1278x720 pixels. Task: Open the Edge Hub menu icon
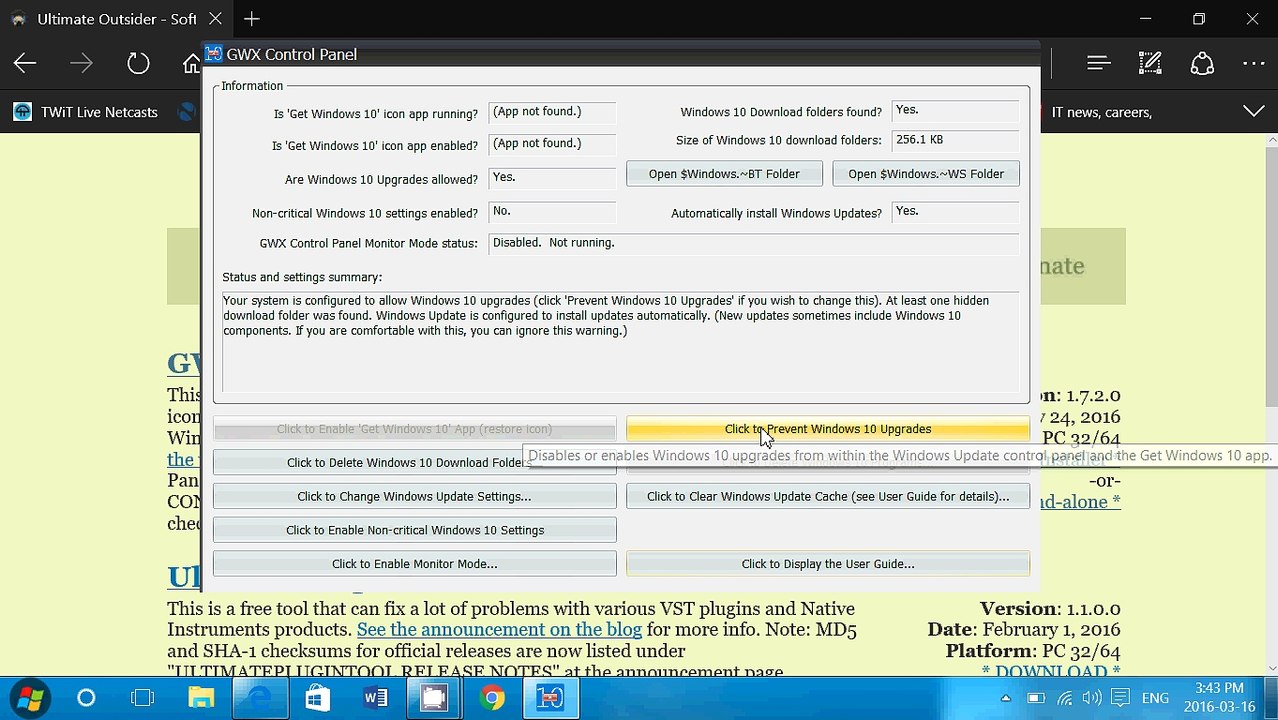tap(1099, 64)
